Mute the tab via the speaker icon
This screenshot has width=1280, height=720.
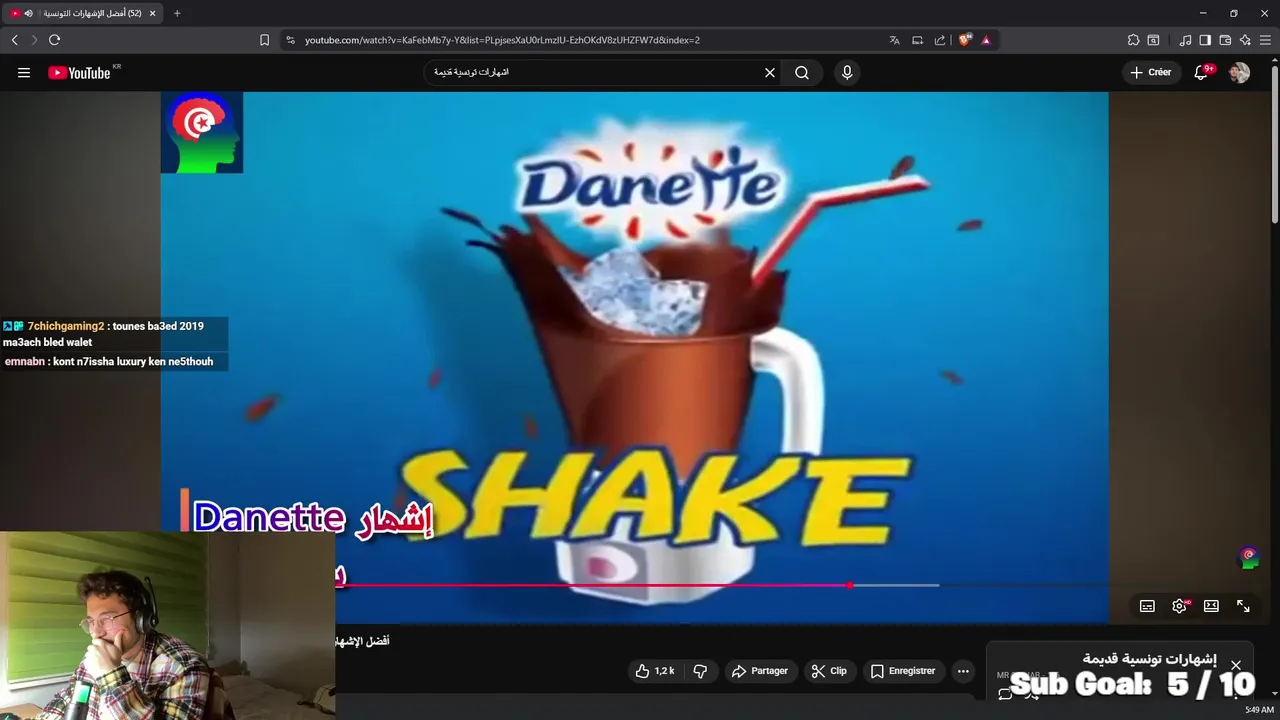28,13
